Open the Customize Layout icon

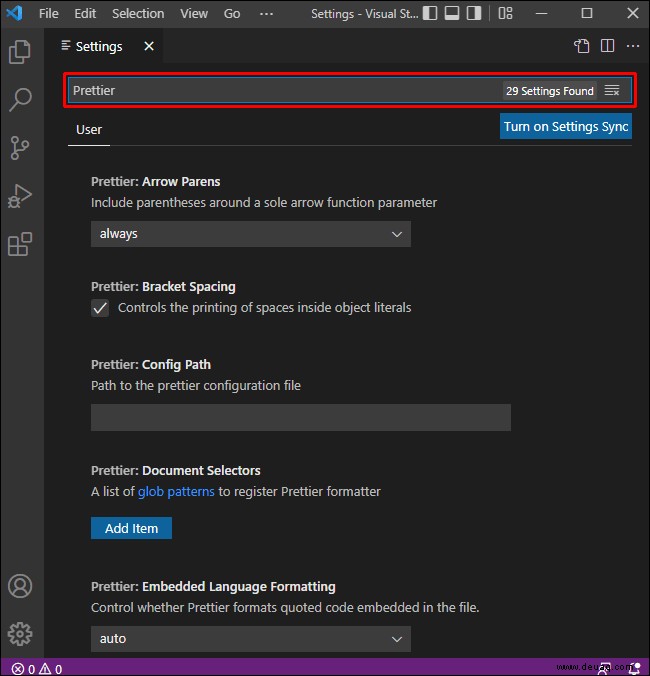pyautogui.click(x=505, y=13)
